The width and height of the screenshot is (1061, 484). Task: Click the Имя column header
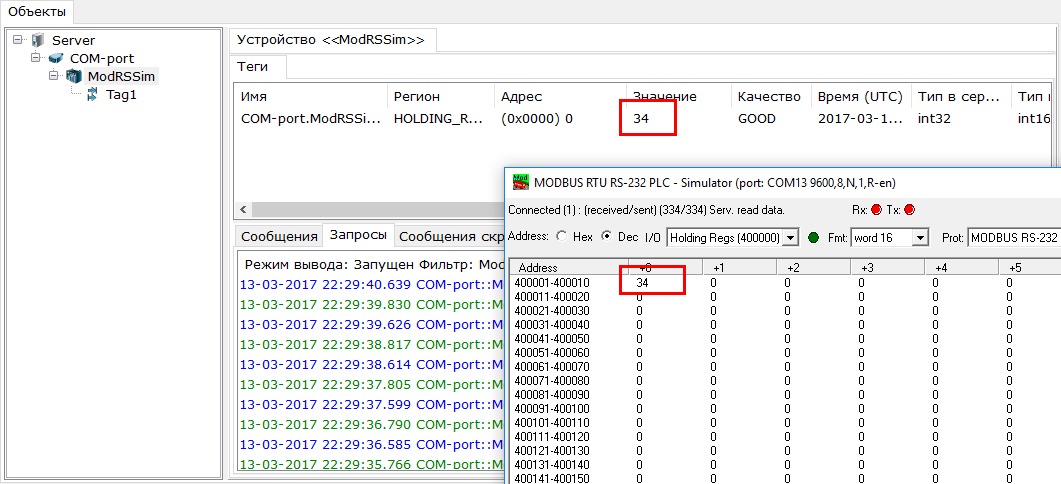[x=311, y=97]
